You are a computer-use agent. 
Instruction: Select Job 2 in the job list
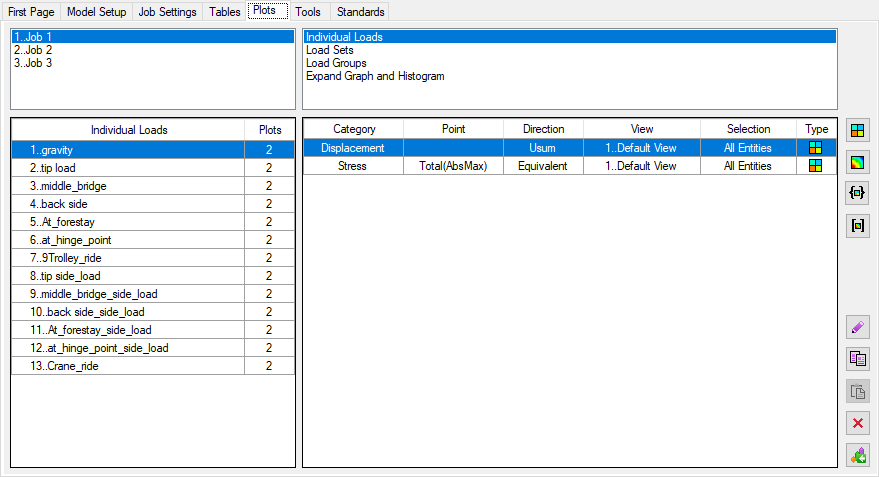(34, 50)
